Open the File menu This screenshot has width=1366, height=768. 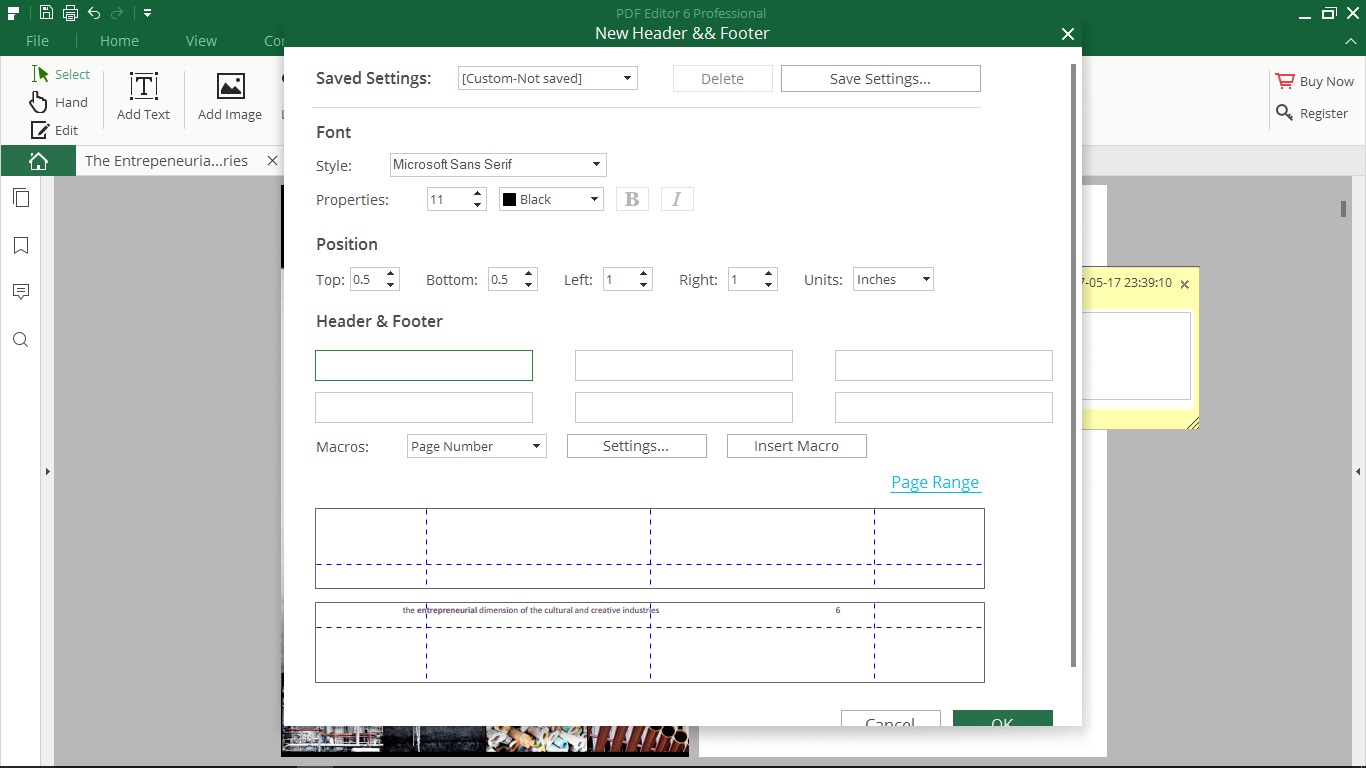point(37,41)
